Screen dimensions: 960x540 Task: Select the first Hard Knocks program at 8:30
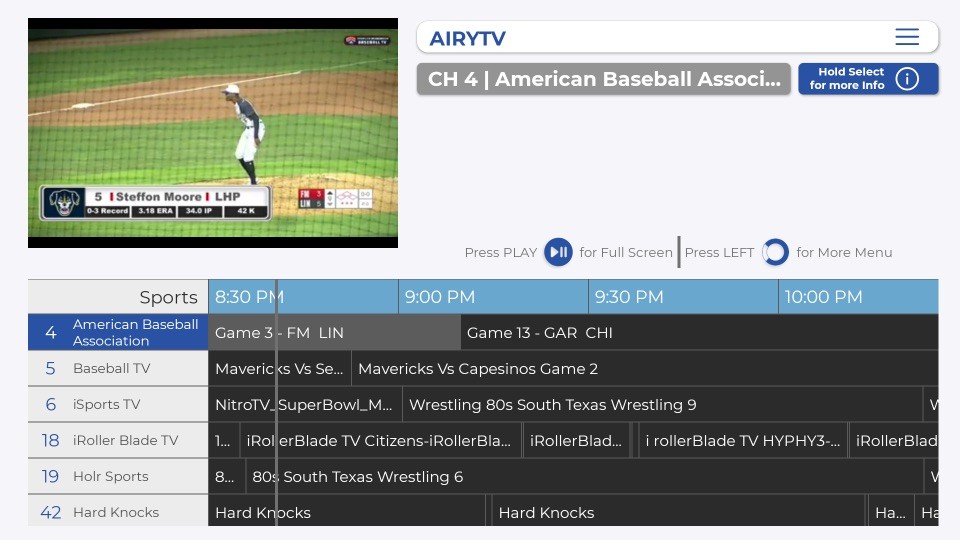pos(347,511)
